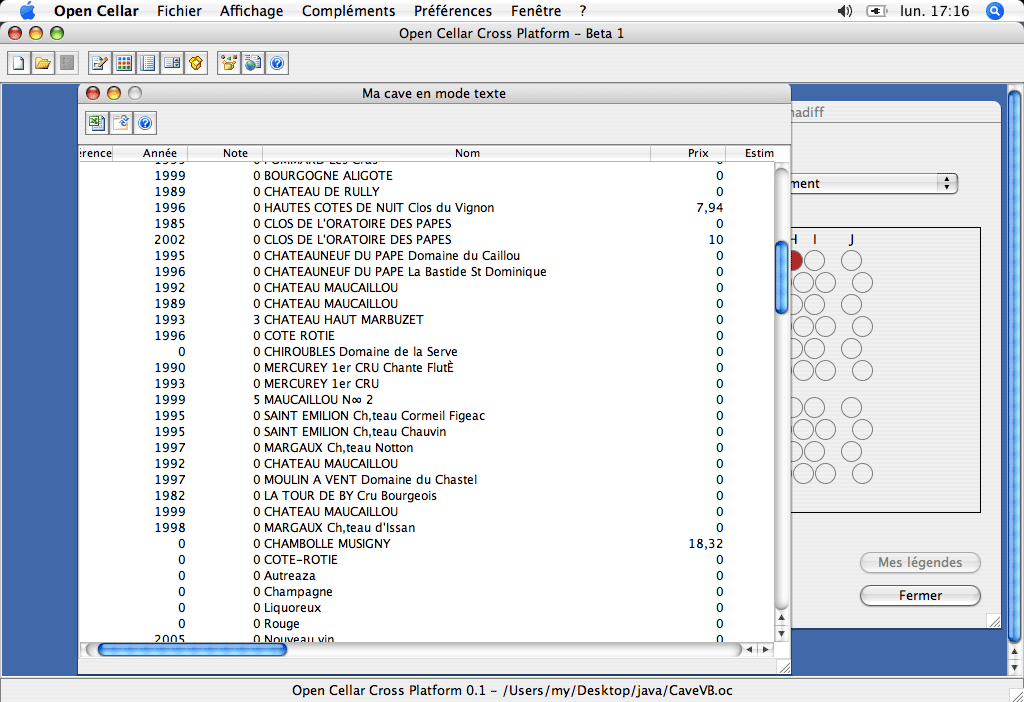The image size is (1024, 702).
Task: Select SAINT EMILION Ch,teau Cormeil Figeac
Action: point(426,416)
